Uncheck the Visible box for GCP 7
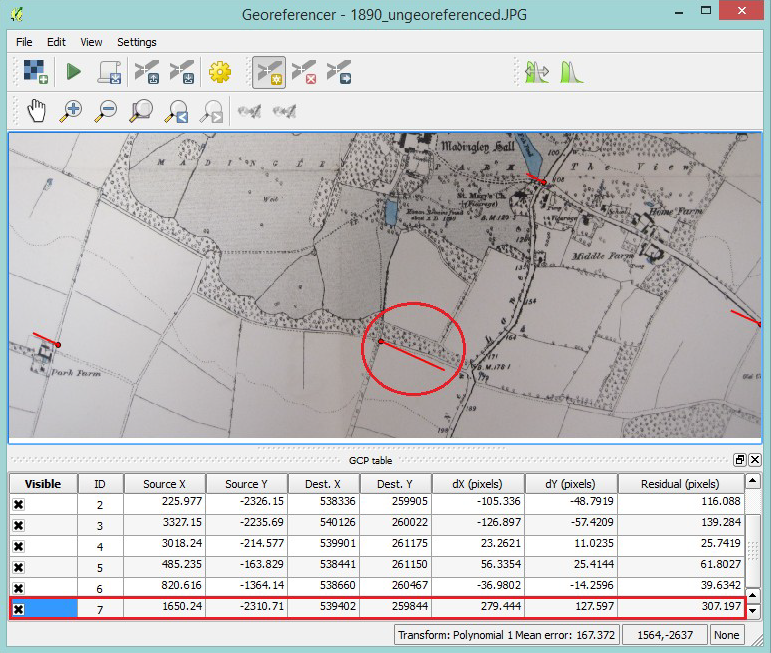771x653 pixels. (x=18, y=609)
